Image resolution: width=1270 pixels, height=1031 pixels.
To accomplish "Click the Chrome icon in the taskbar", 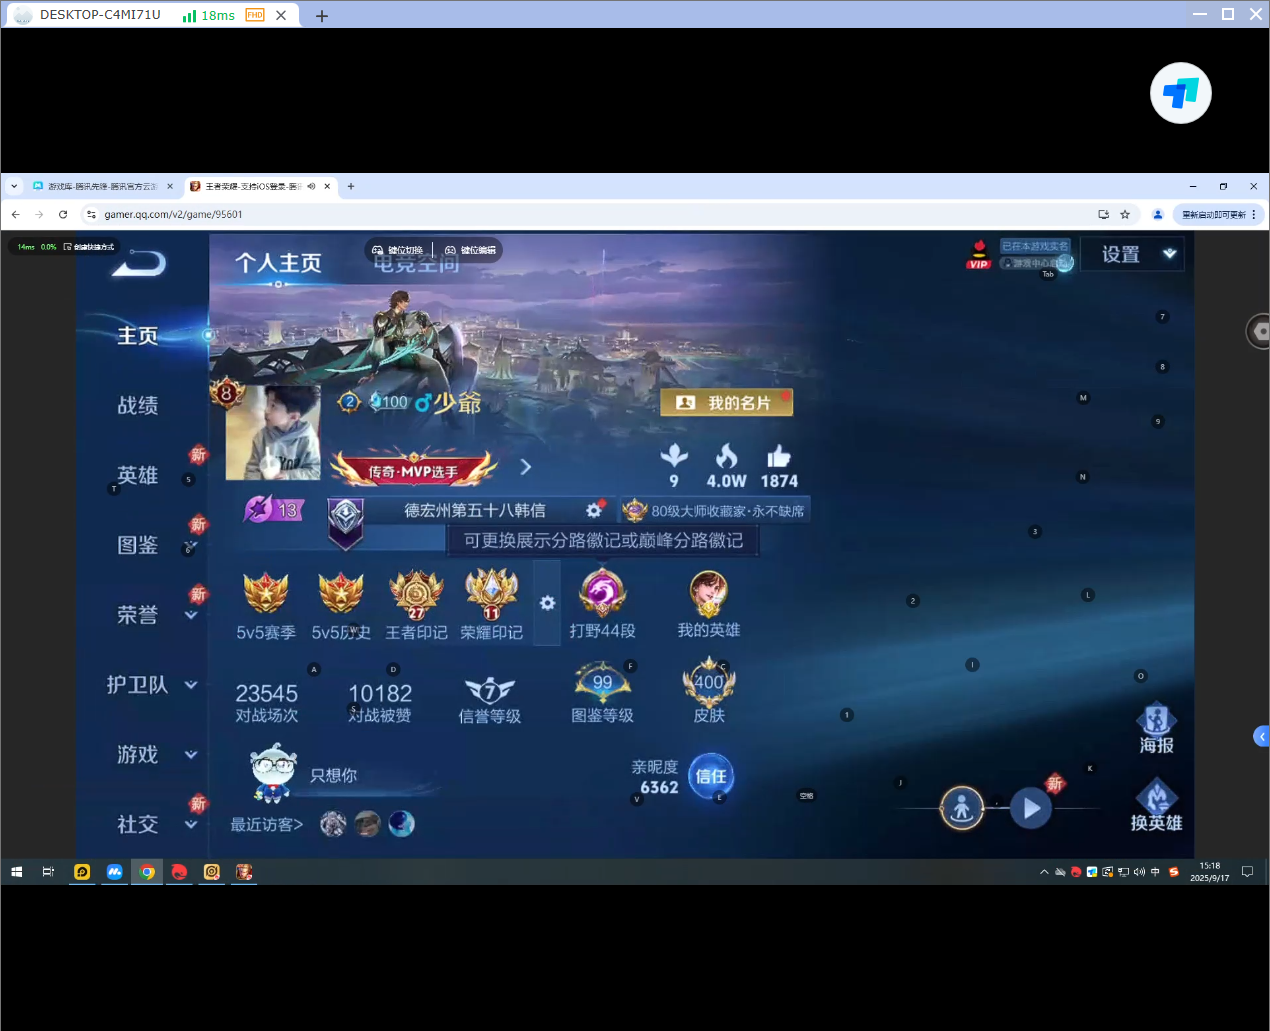I will [x=147, y=872].
